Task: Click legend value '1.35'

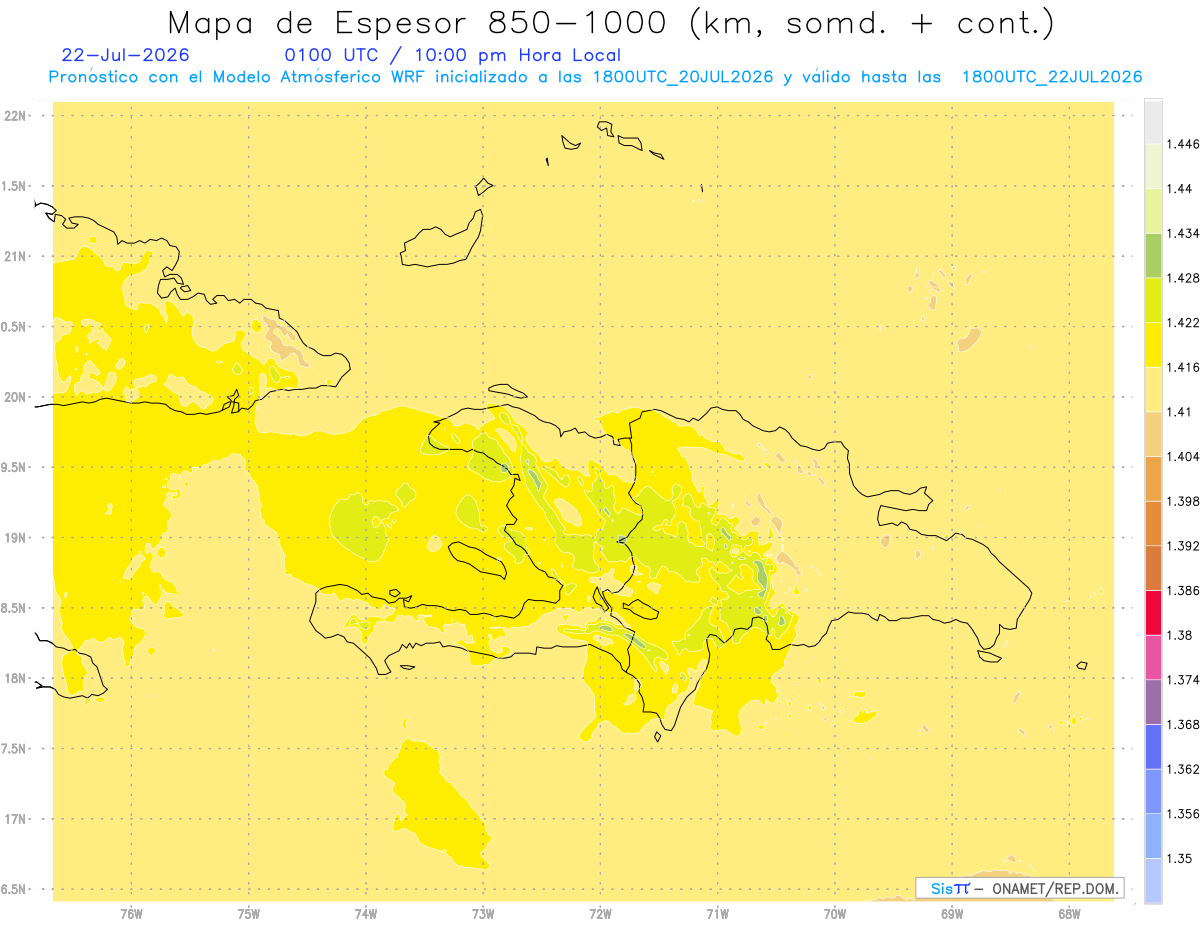Action: 1180,858
